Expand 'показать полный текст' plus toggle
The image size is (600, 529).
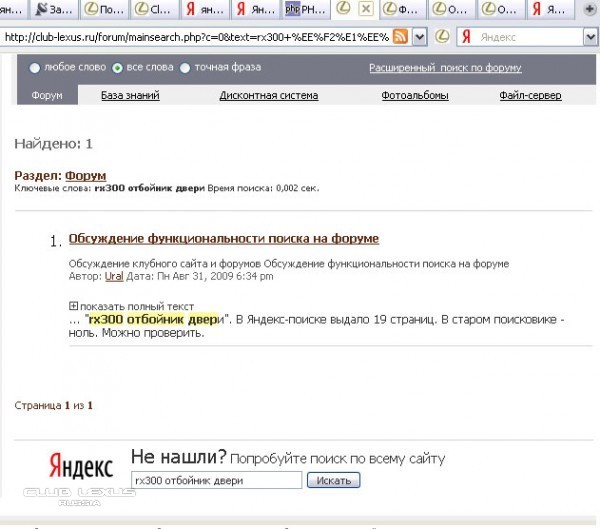pos(73,305)
